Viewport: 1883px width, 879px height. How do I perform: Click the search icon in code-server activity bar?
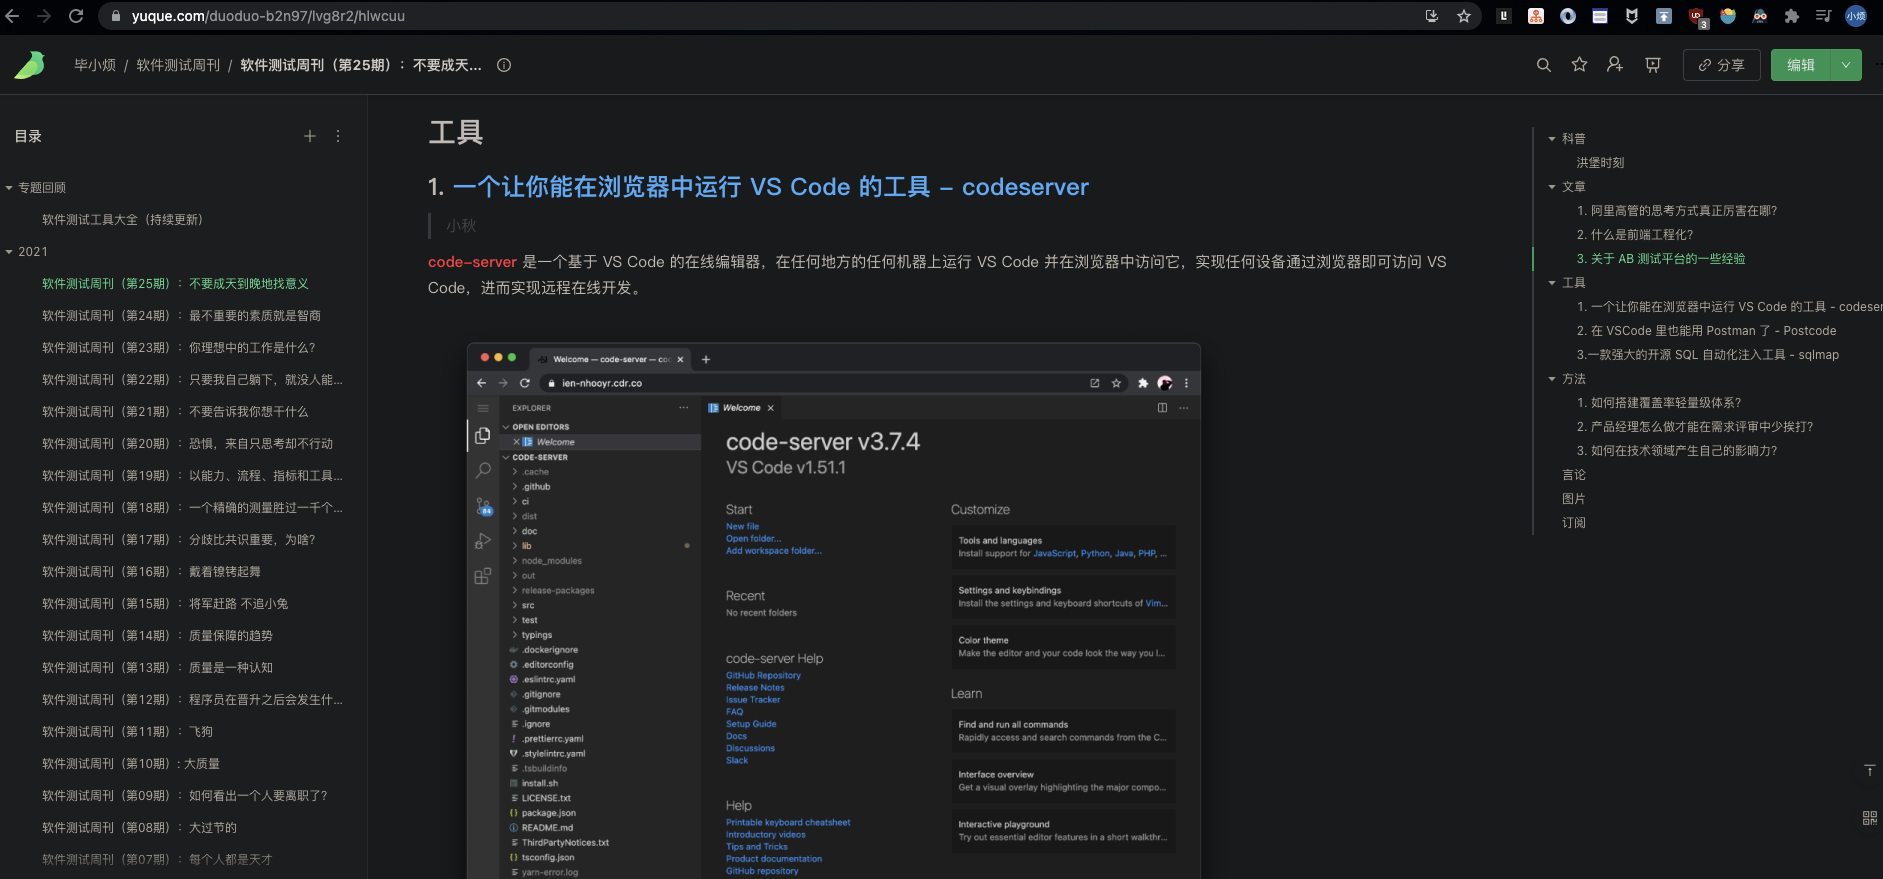tap(483, 470)
